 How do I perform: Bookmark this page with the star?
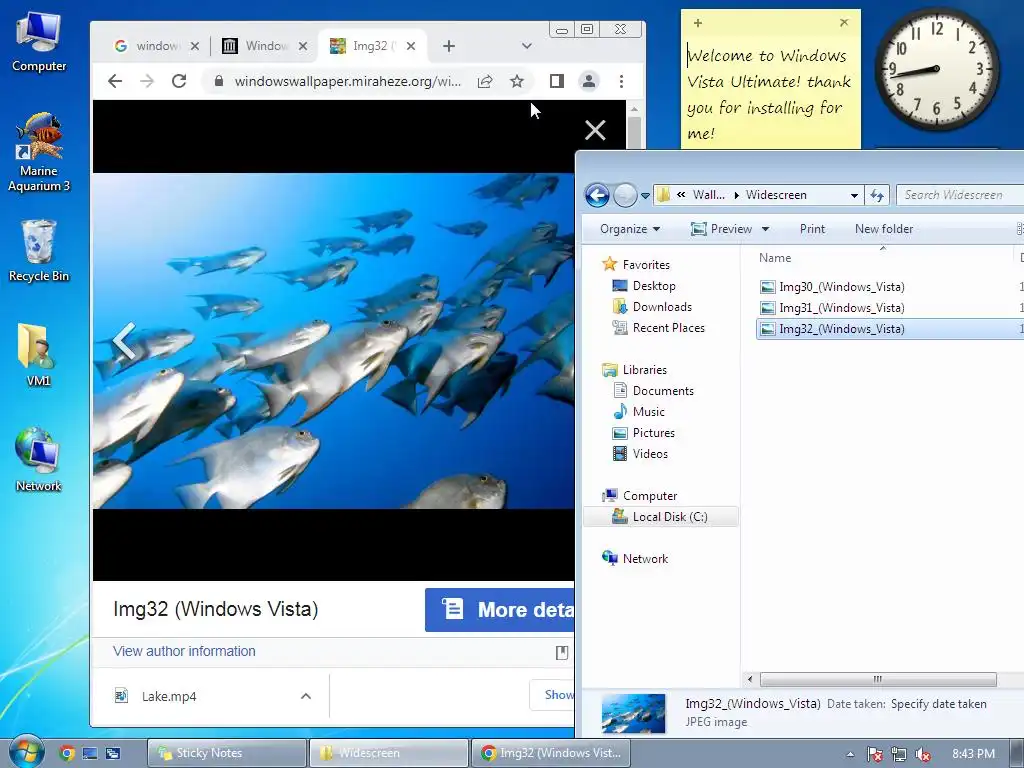(517, 81)
